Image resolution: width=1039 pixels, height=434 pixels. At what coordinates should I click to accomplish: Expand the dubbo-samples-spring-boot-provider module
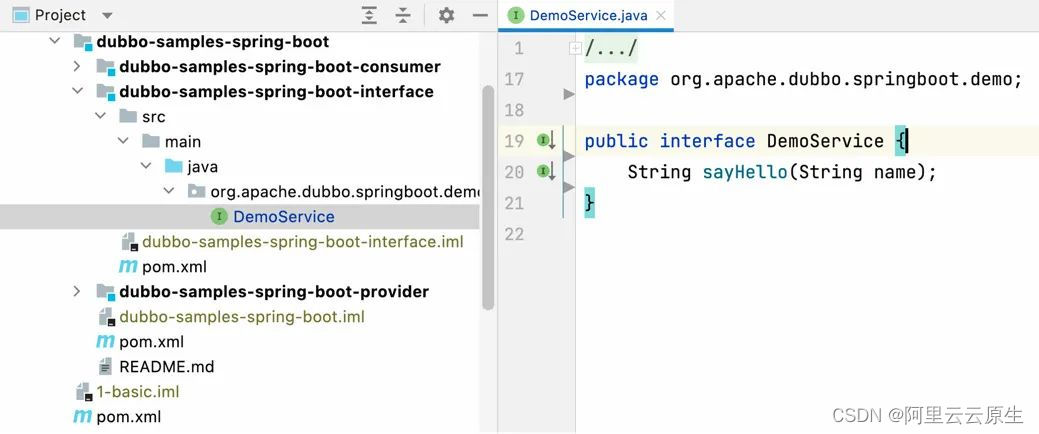77,291
